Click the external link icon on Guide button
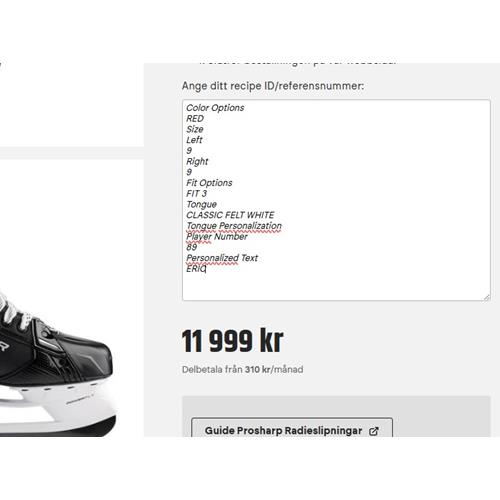This screenshot has height=500, width=500. pos(374,431)
